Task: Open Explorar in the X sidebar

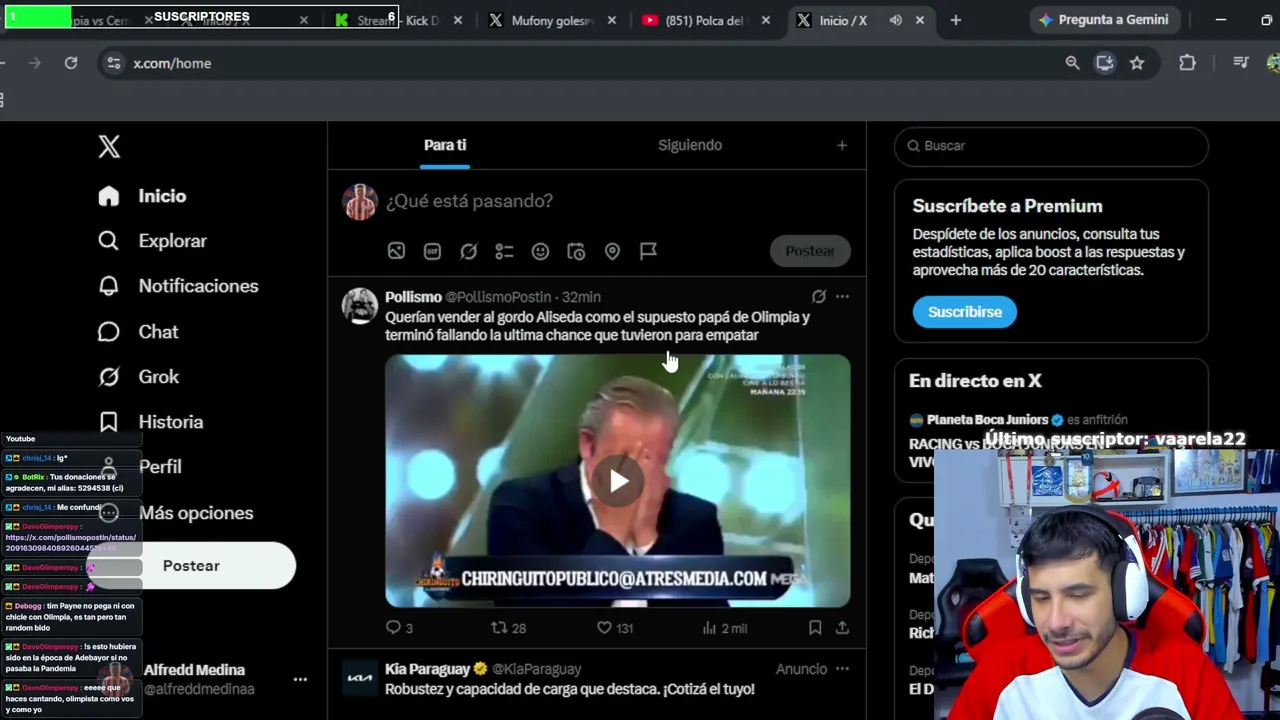Action: [x=152, y=241]
